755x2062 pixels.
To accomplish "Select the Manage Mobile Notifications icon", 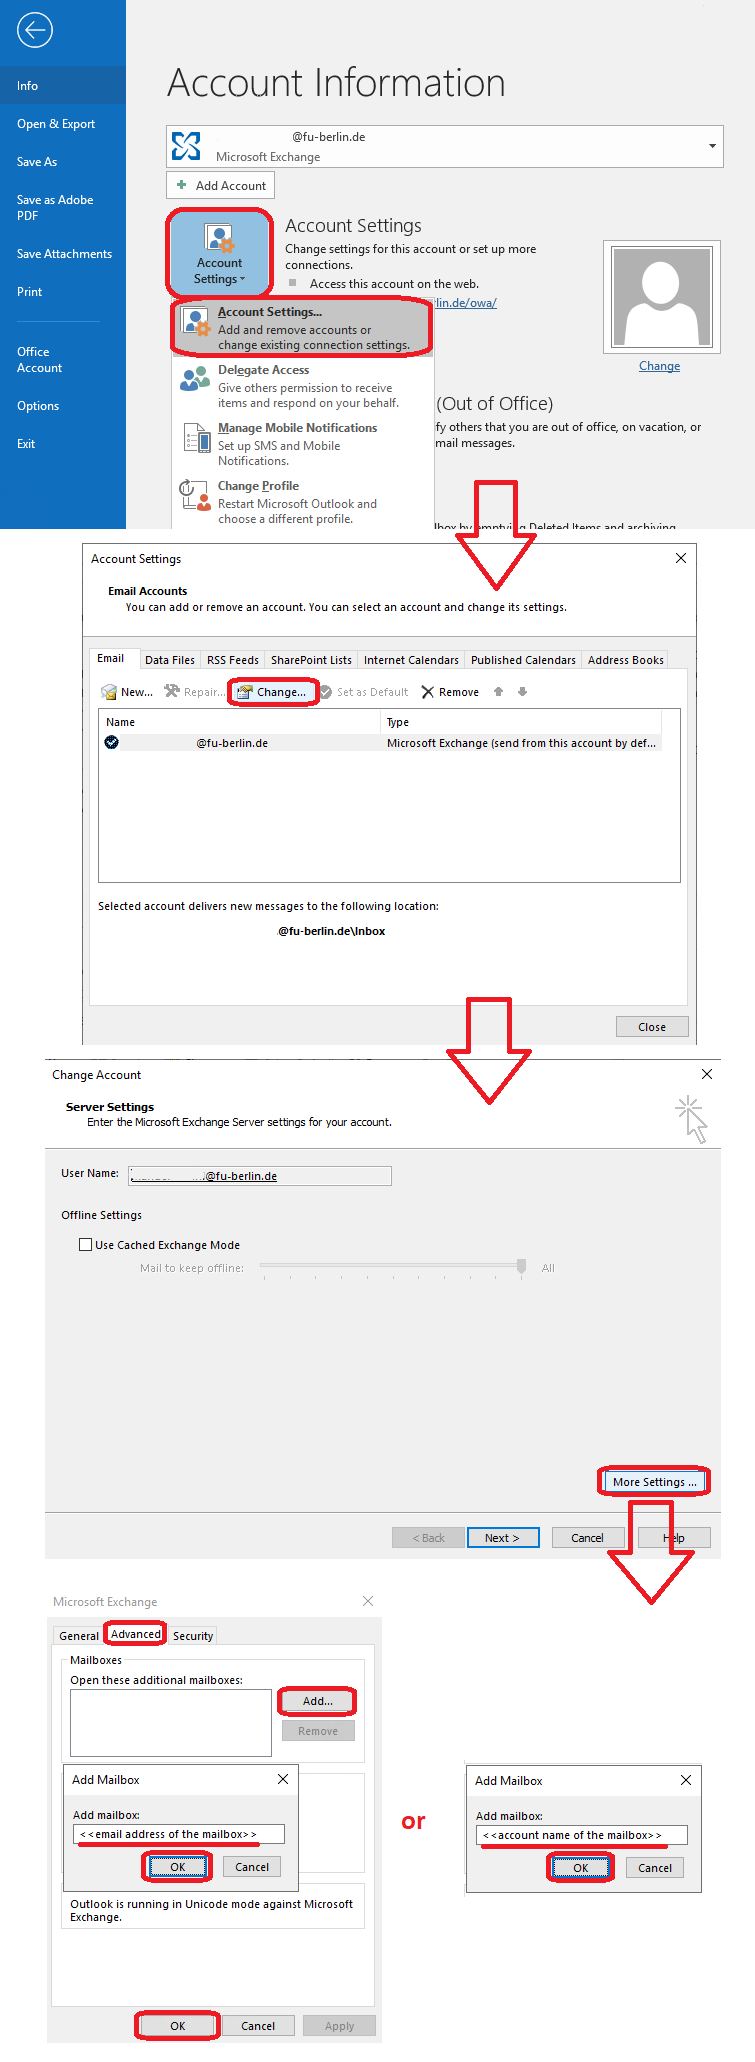I will coord(195,438).
